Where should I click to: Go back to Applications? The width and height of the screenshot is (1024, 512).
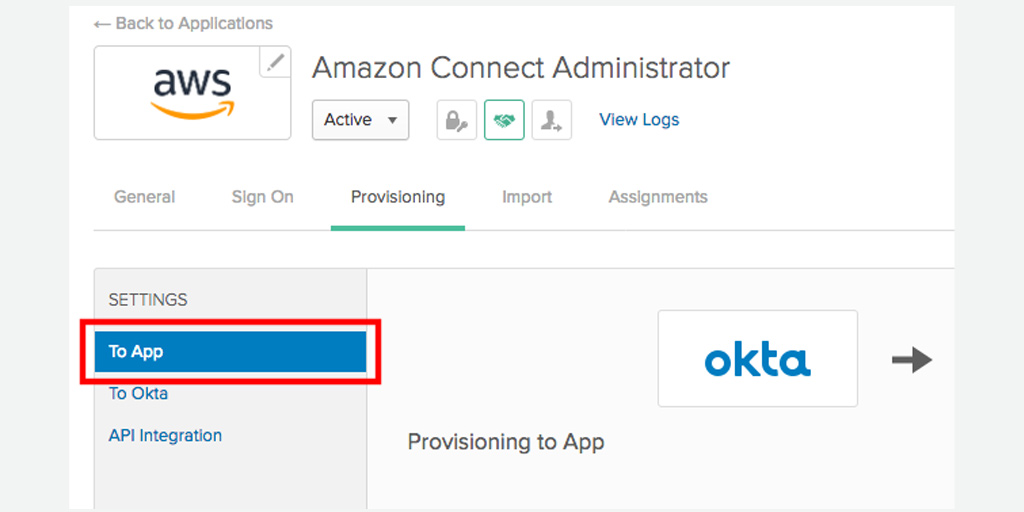point(184,24)
